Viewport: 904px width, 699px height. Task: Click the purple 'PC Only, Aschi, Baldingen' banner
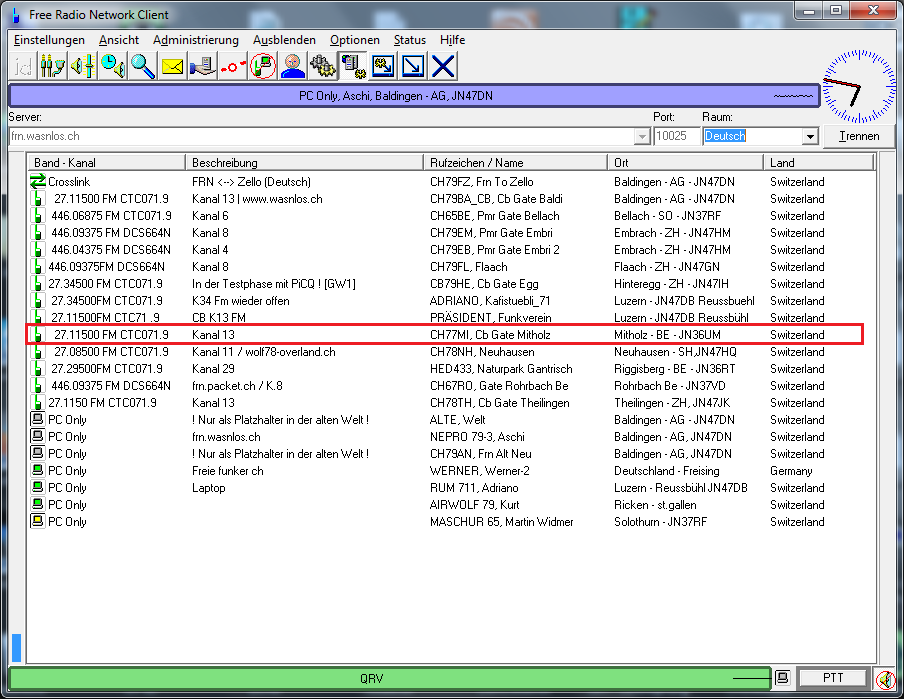(x=414, y=96)
